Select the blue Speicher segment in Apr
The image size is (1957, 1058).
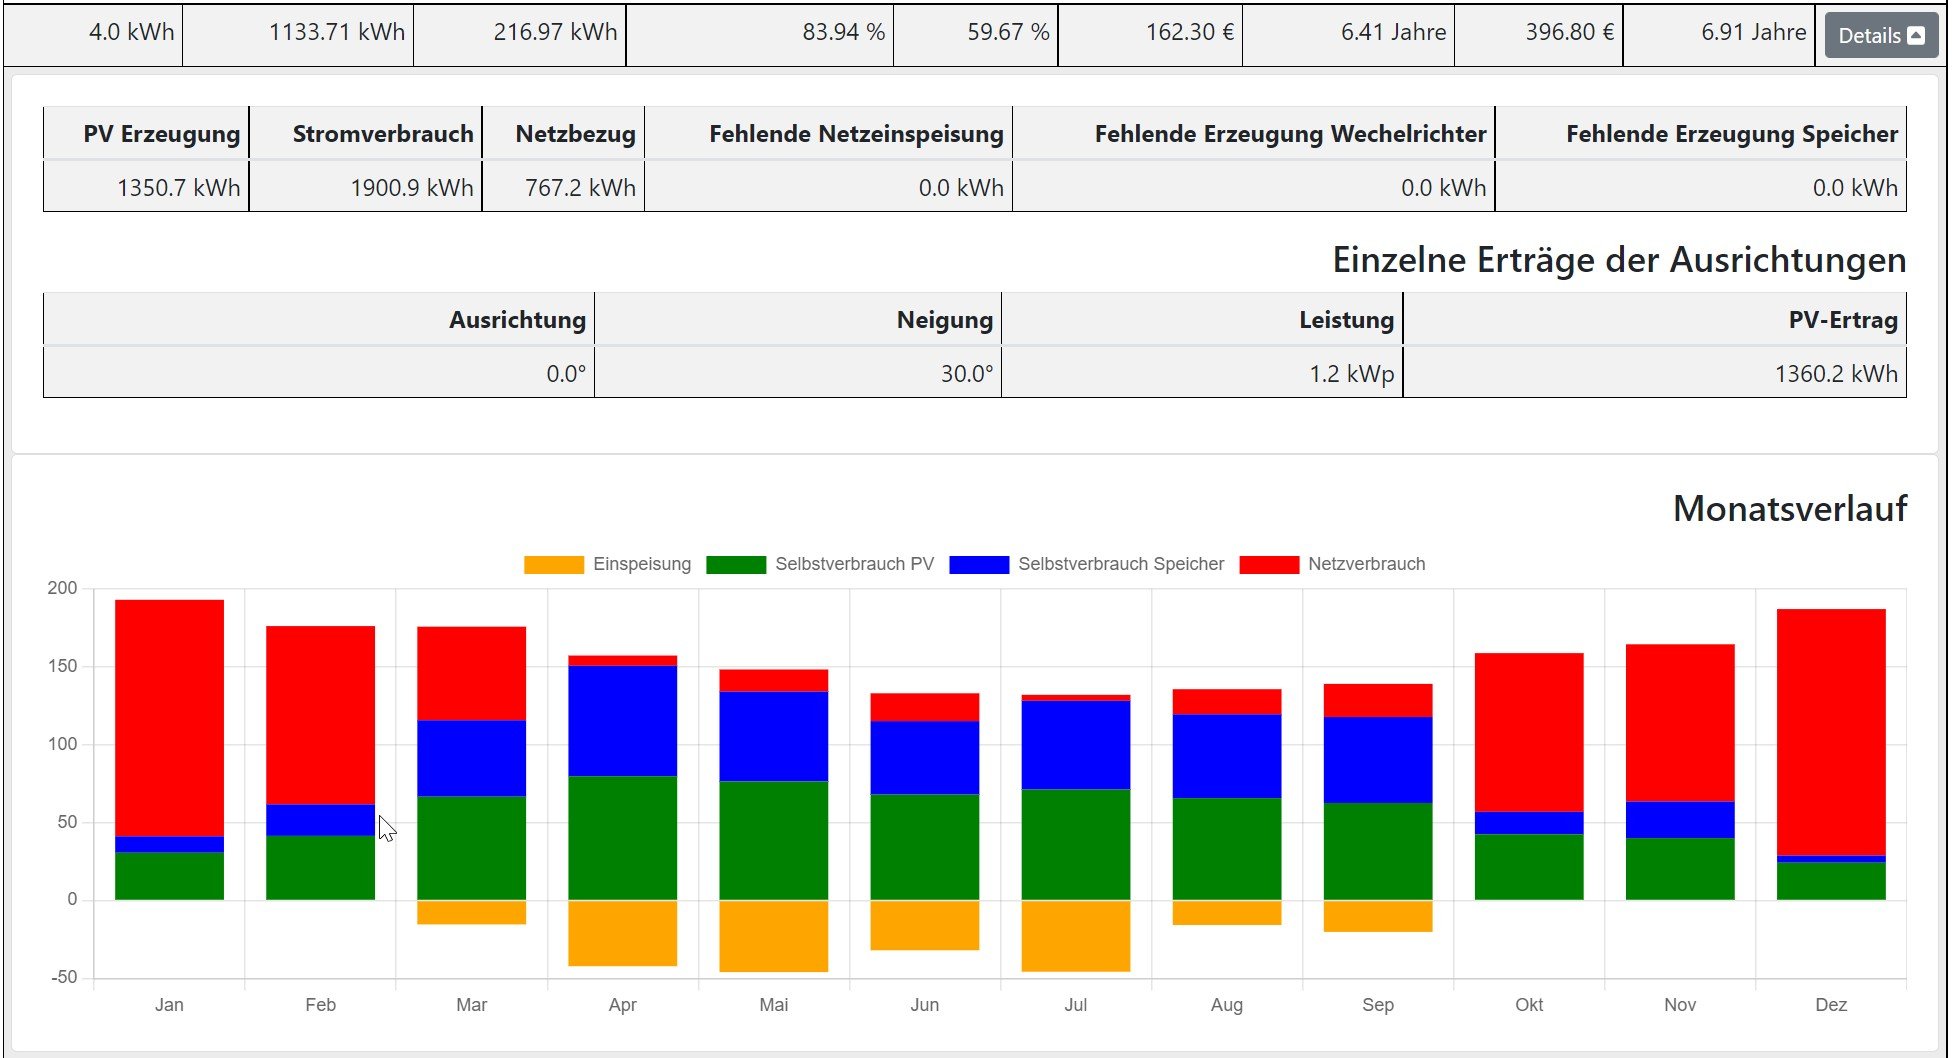622,721
